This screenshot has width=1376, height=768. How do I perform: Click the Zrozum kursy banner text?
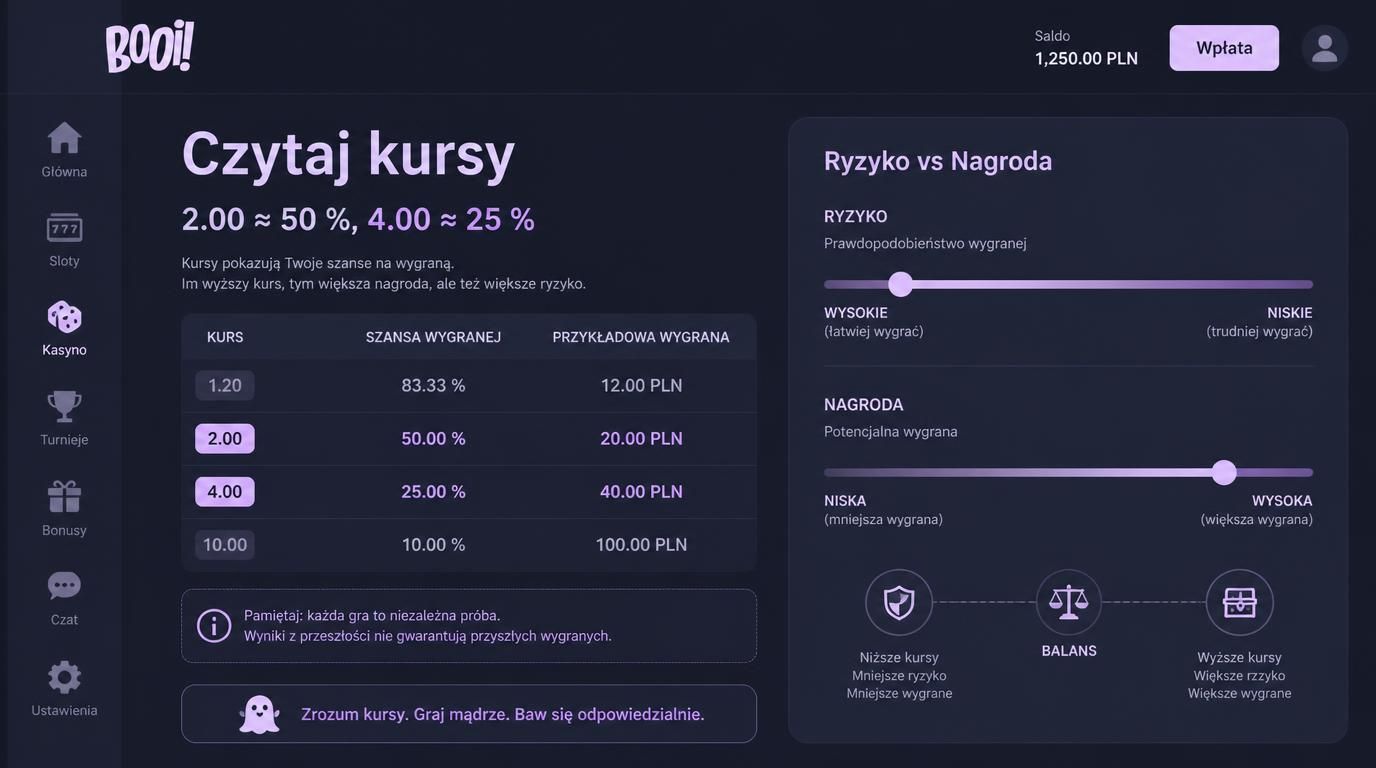click(503, 714)
